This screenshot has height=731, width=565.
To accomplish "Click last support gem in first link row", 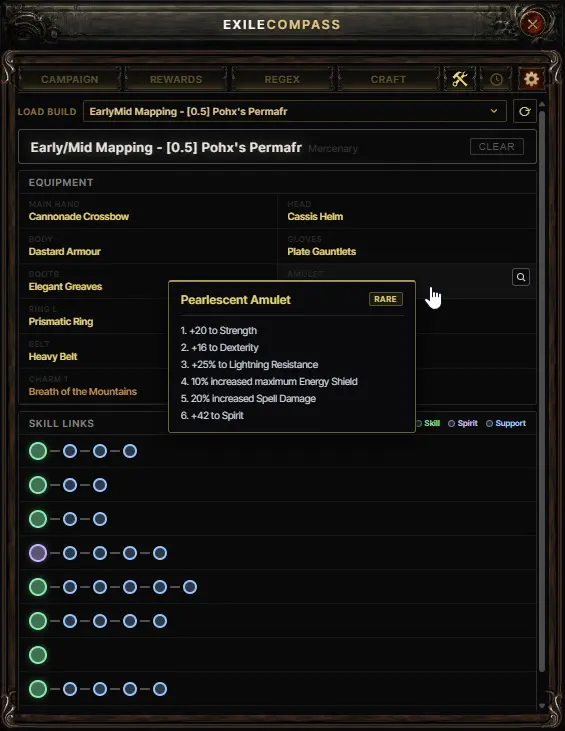I will coord(130,451).
